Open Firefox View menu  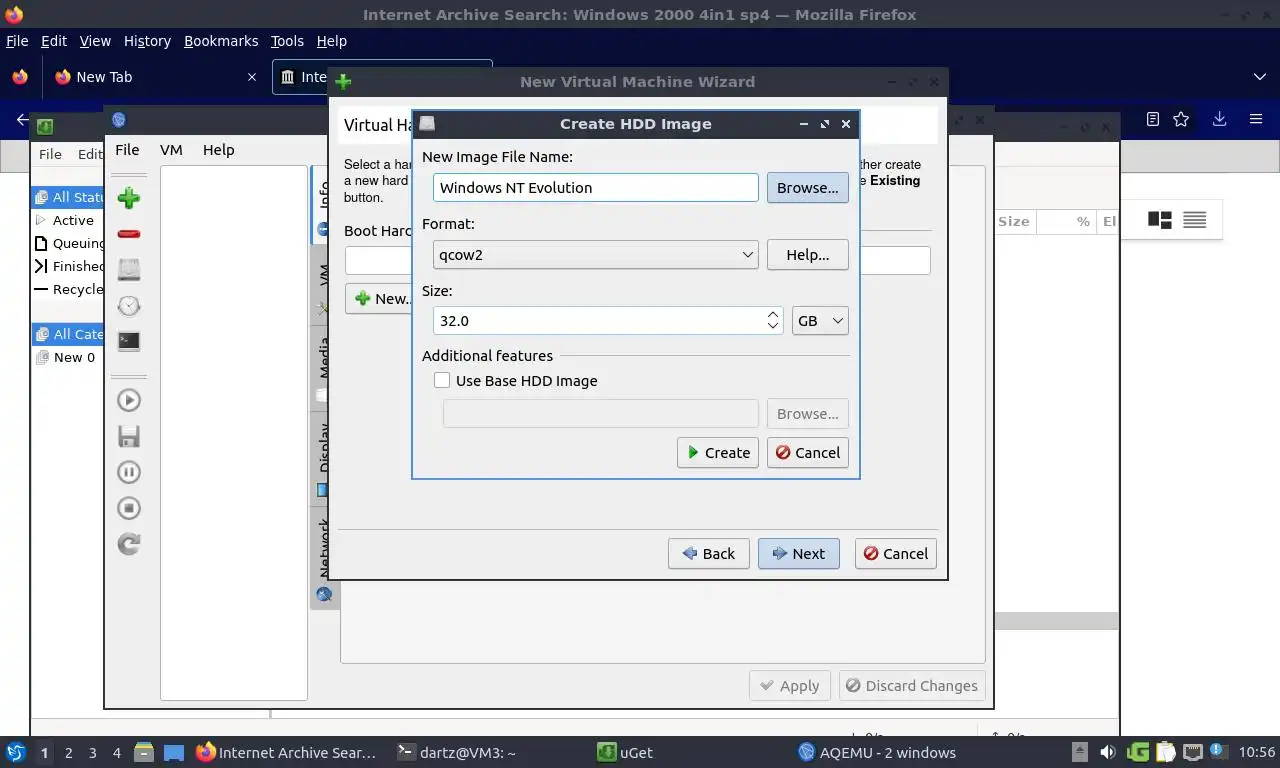tap(95, 41)
